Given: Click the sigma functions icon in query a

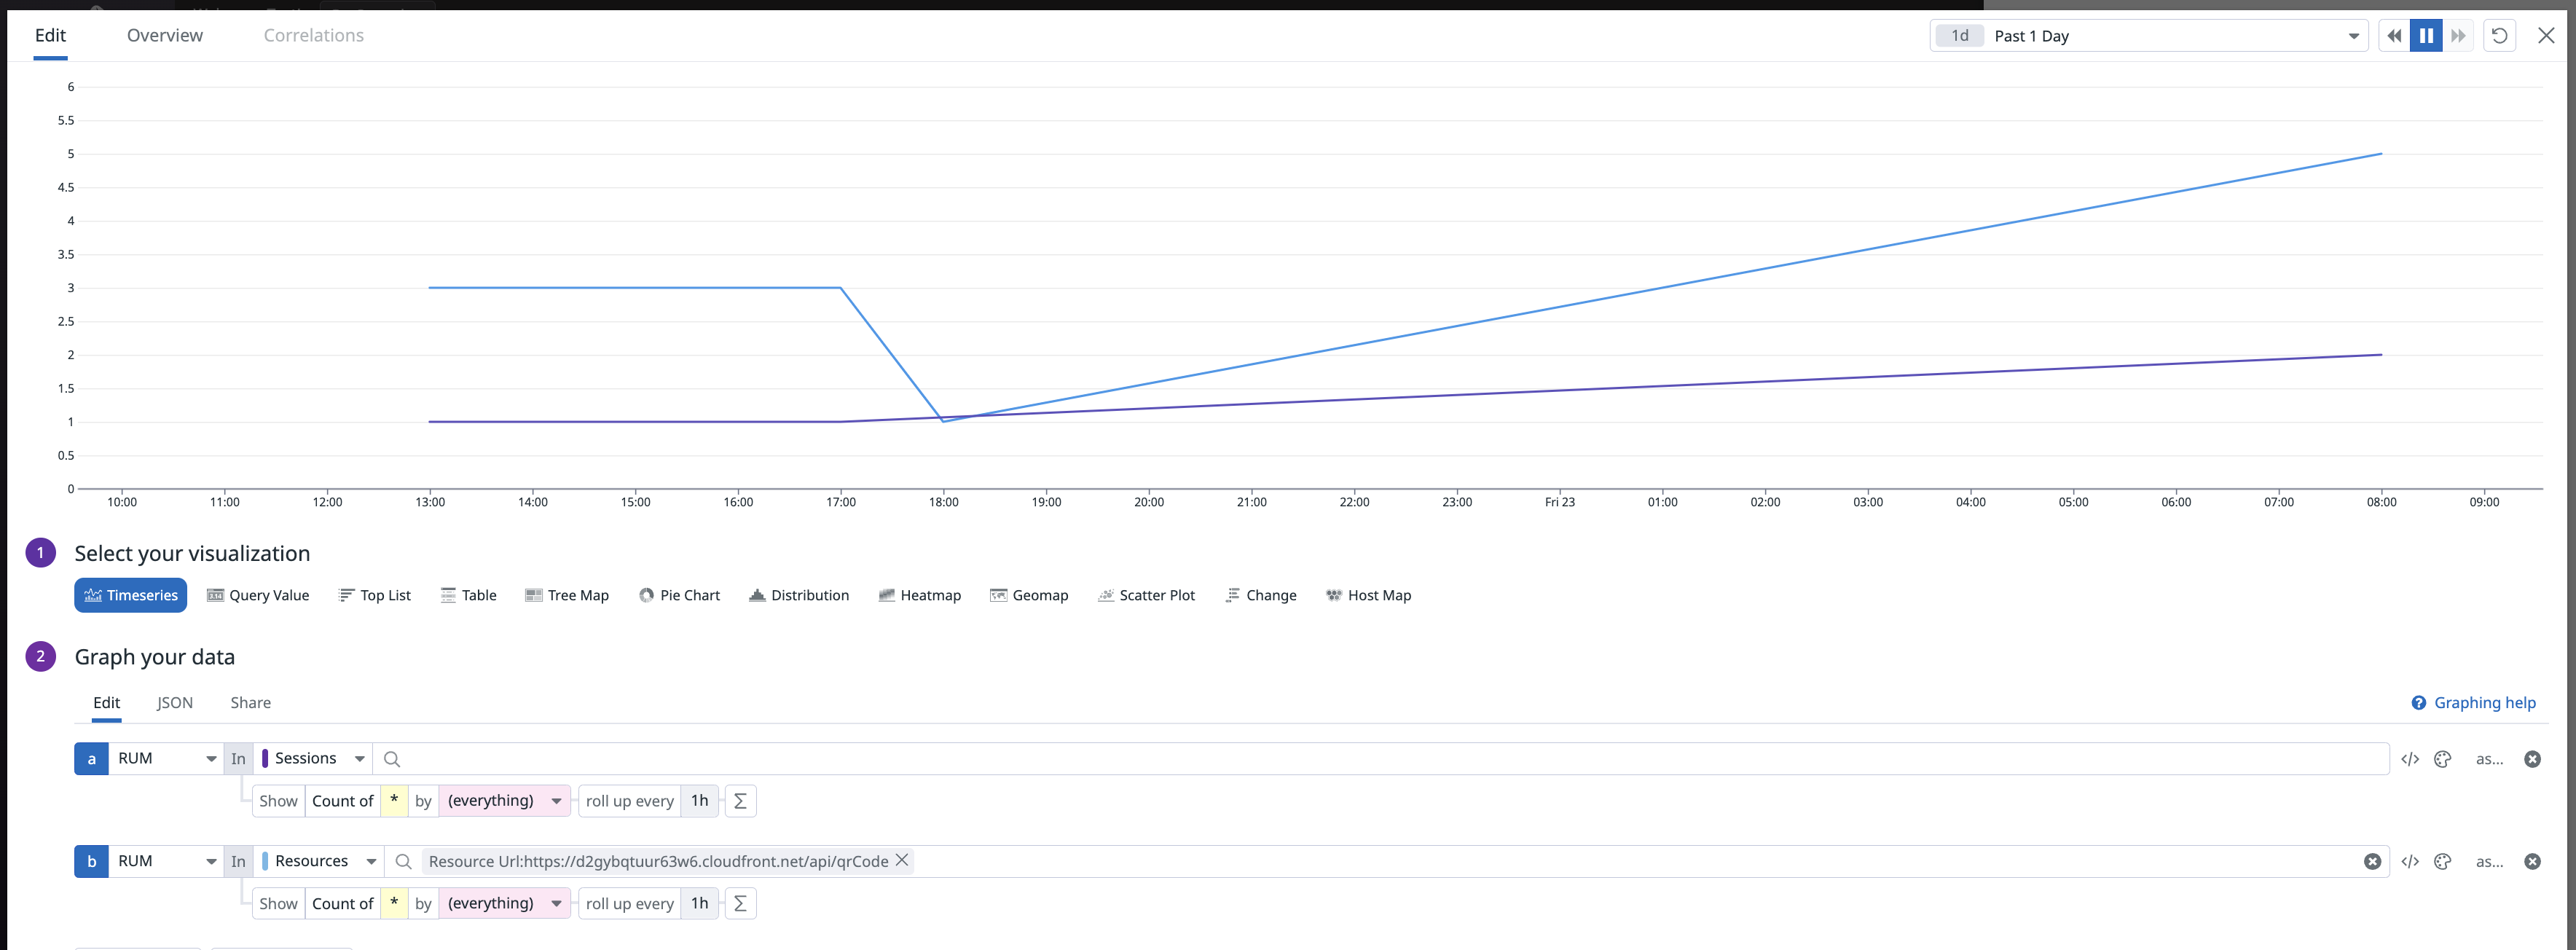Looking at the screenshot, I should pyautogui.click(x=740, y=801).
